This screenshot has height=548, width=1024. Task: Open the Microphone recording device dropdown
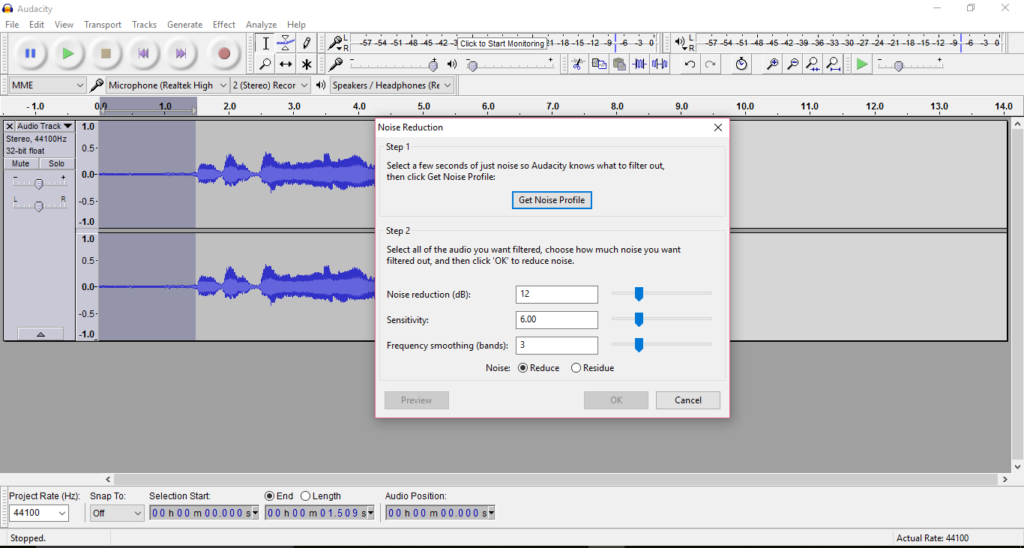pos(167,85)
